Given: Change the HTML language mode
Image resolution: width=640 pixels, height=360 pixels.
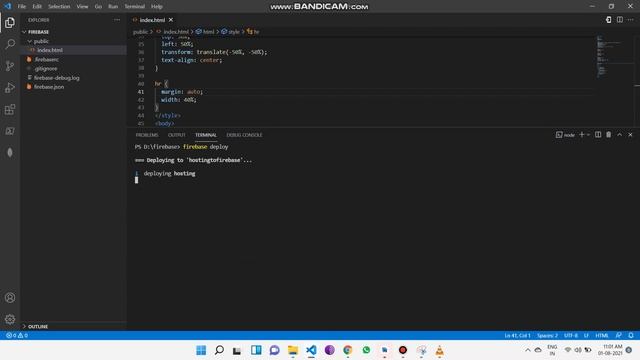Looking at the screenshot, I should (x=602, y=335).
